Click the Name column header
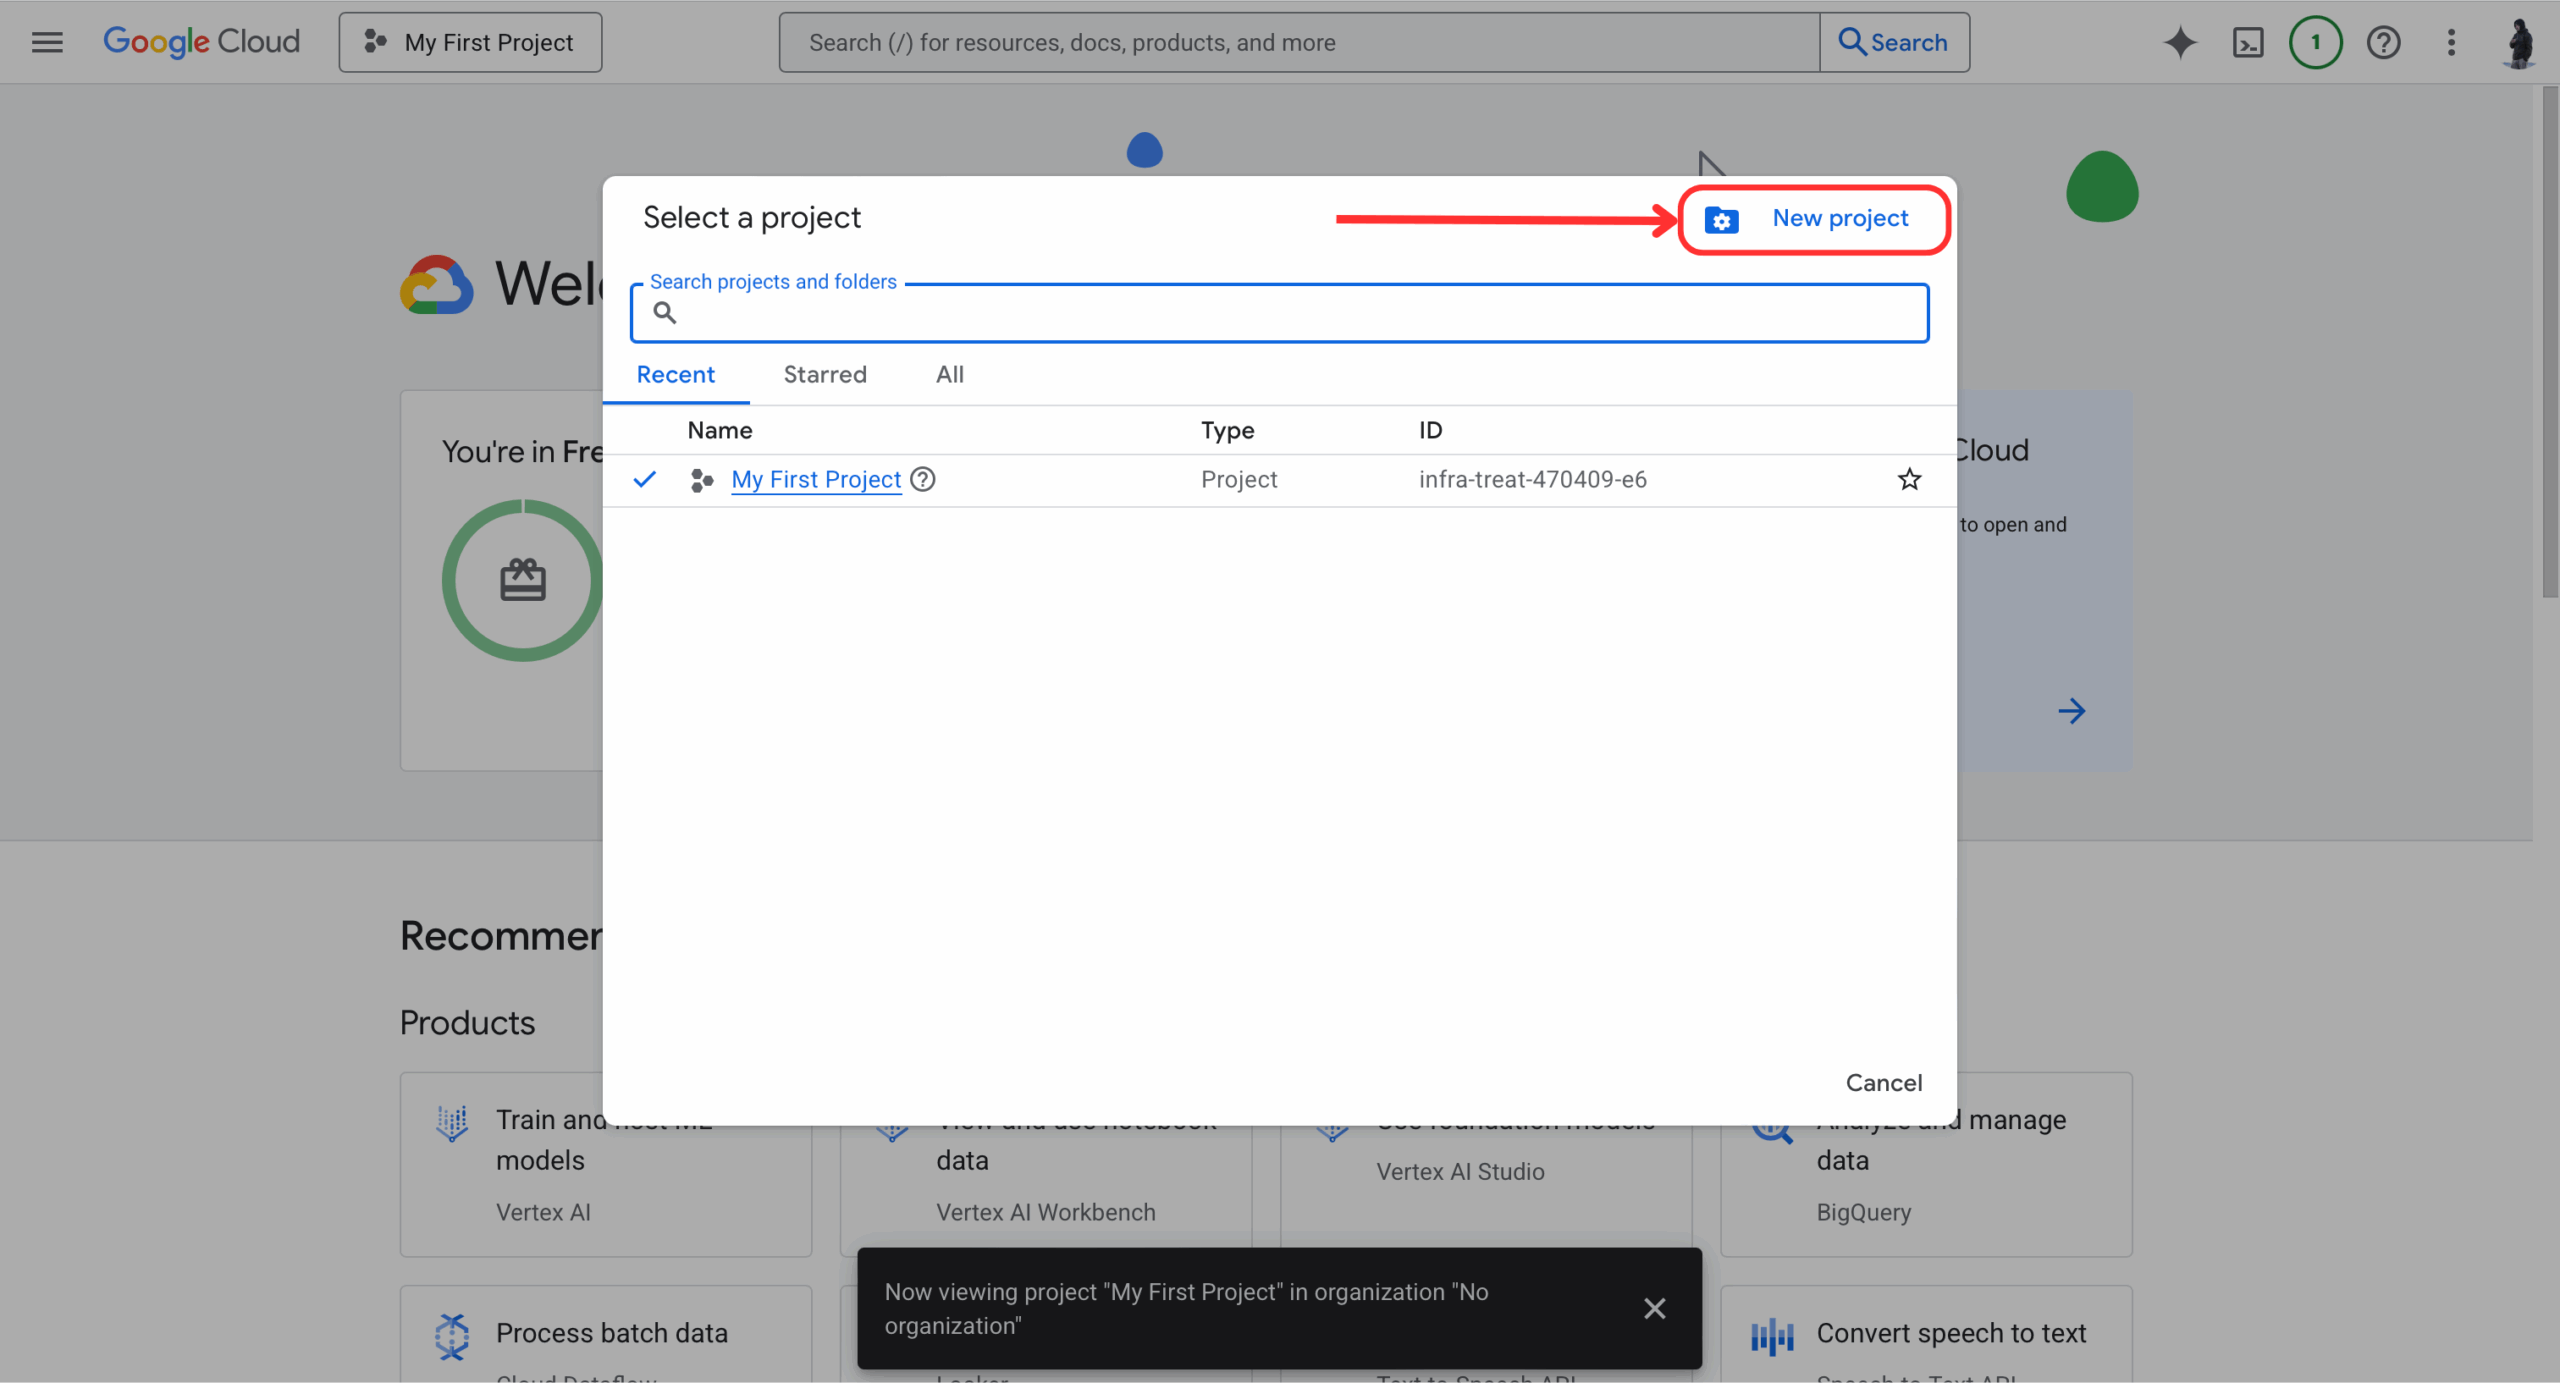 click(x=719, y=430)
